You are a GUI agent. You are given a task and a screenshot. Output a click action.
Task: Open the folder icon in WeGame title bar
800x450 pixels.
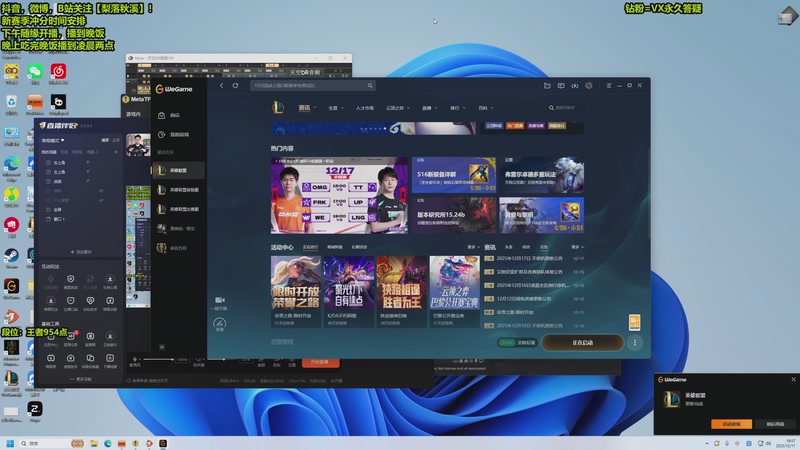pyautogui.click(x=547, y=85)
